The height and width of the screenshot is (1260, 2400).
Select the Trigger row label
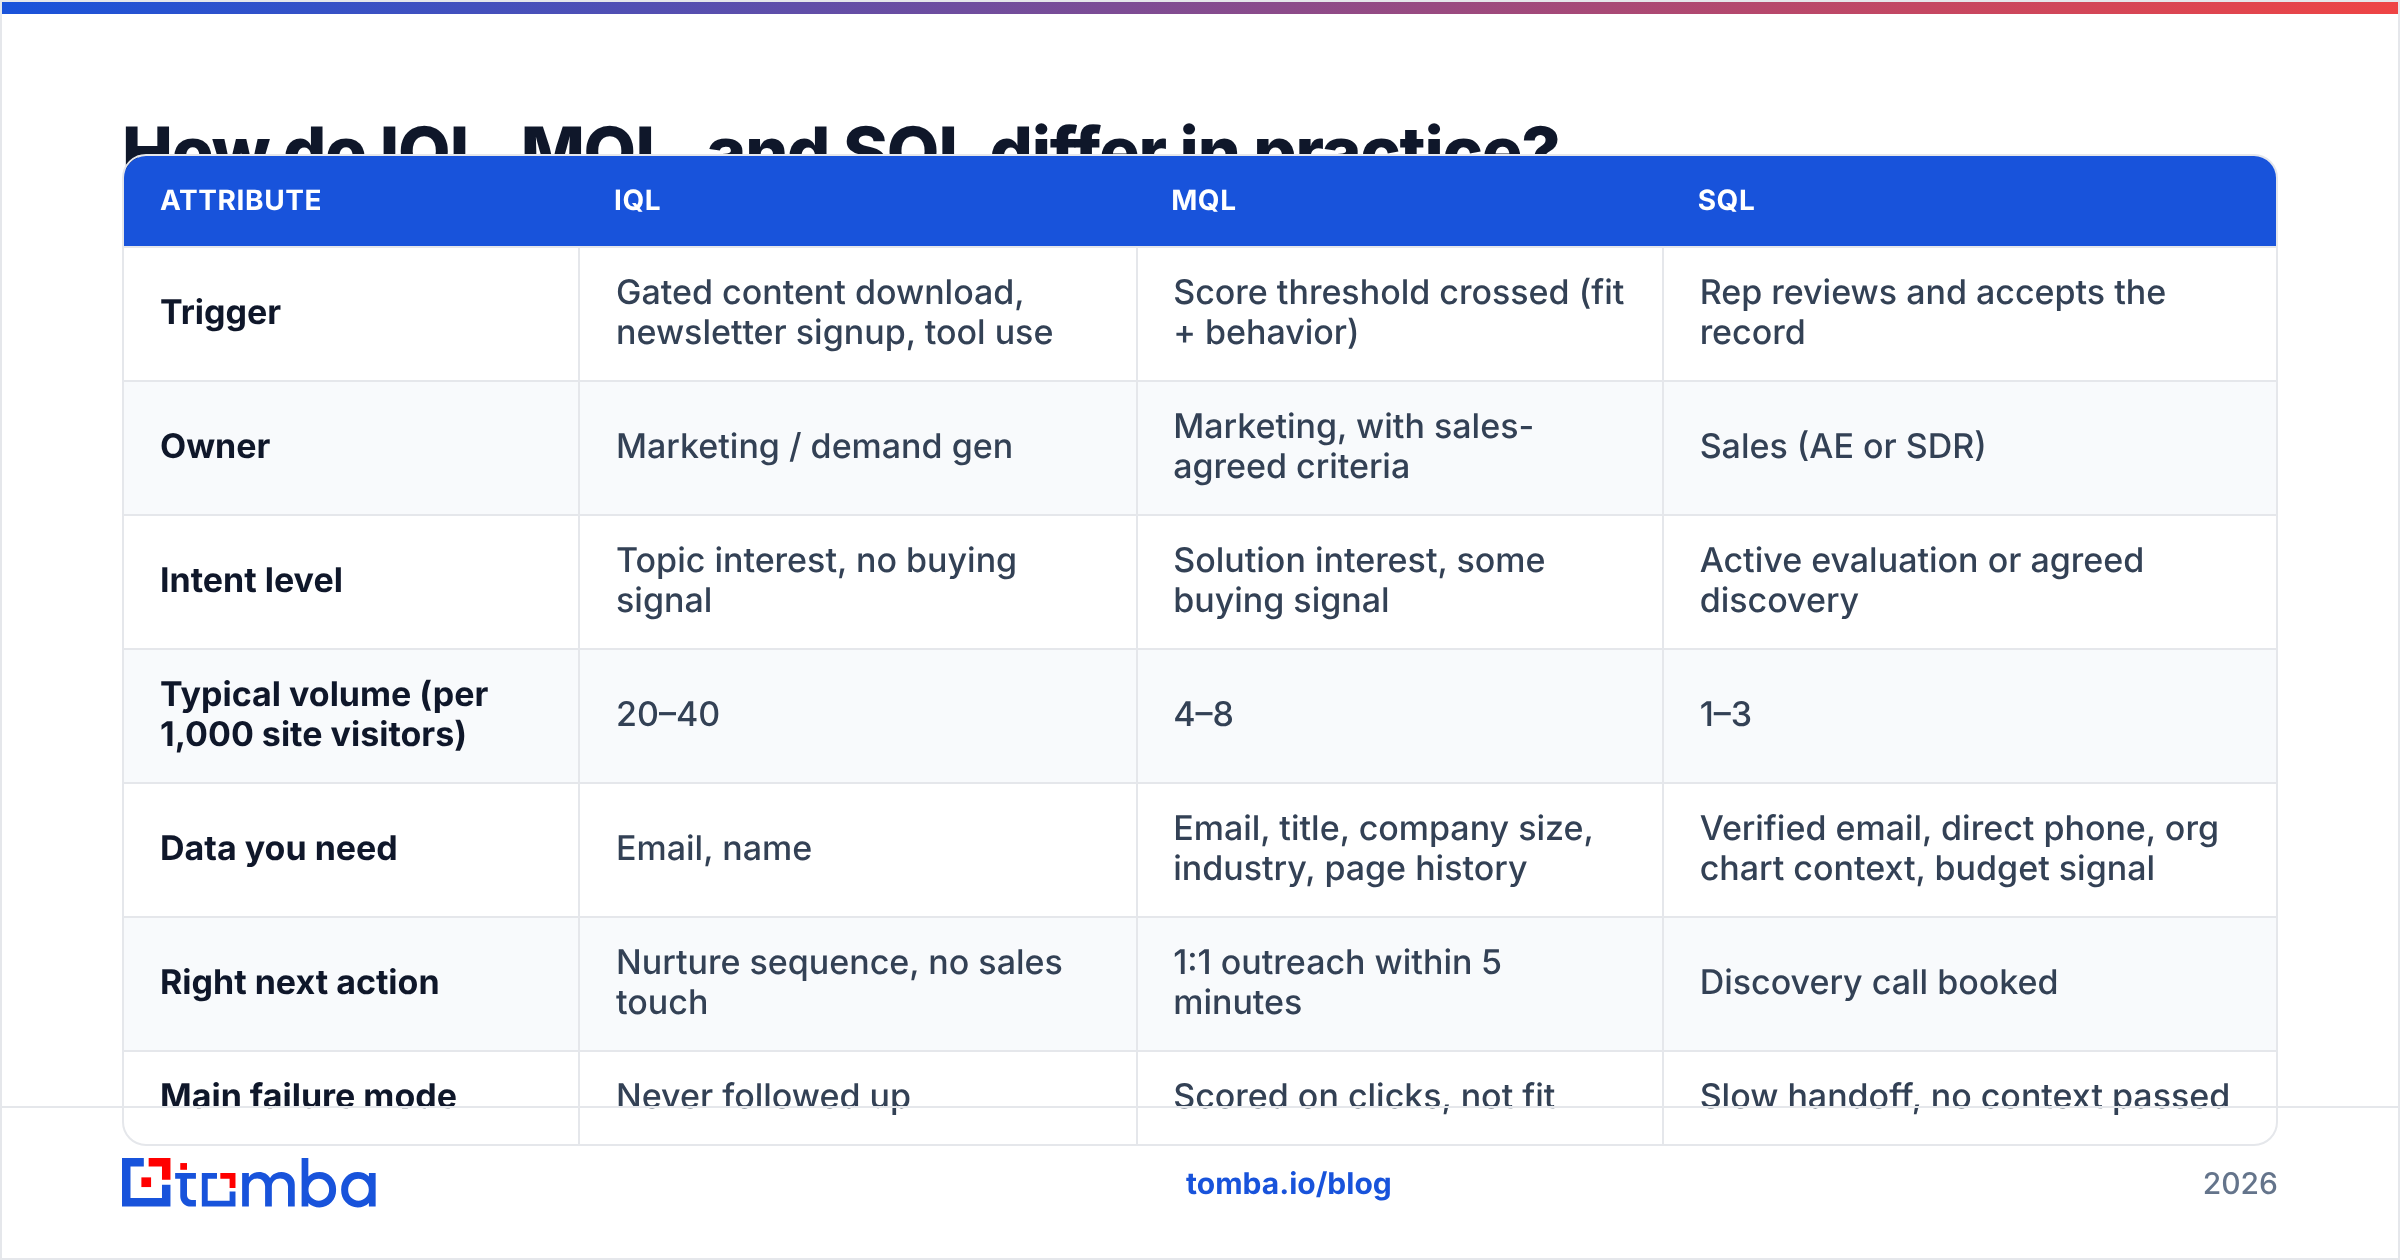point(220,313)
